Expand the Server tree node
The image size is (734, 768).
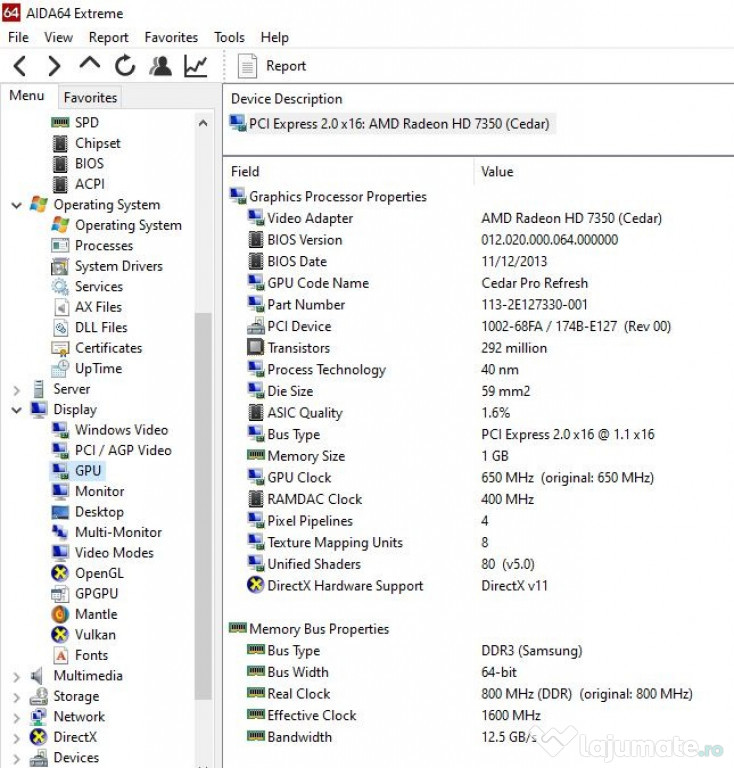[x=17, y=390]
